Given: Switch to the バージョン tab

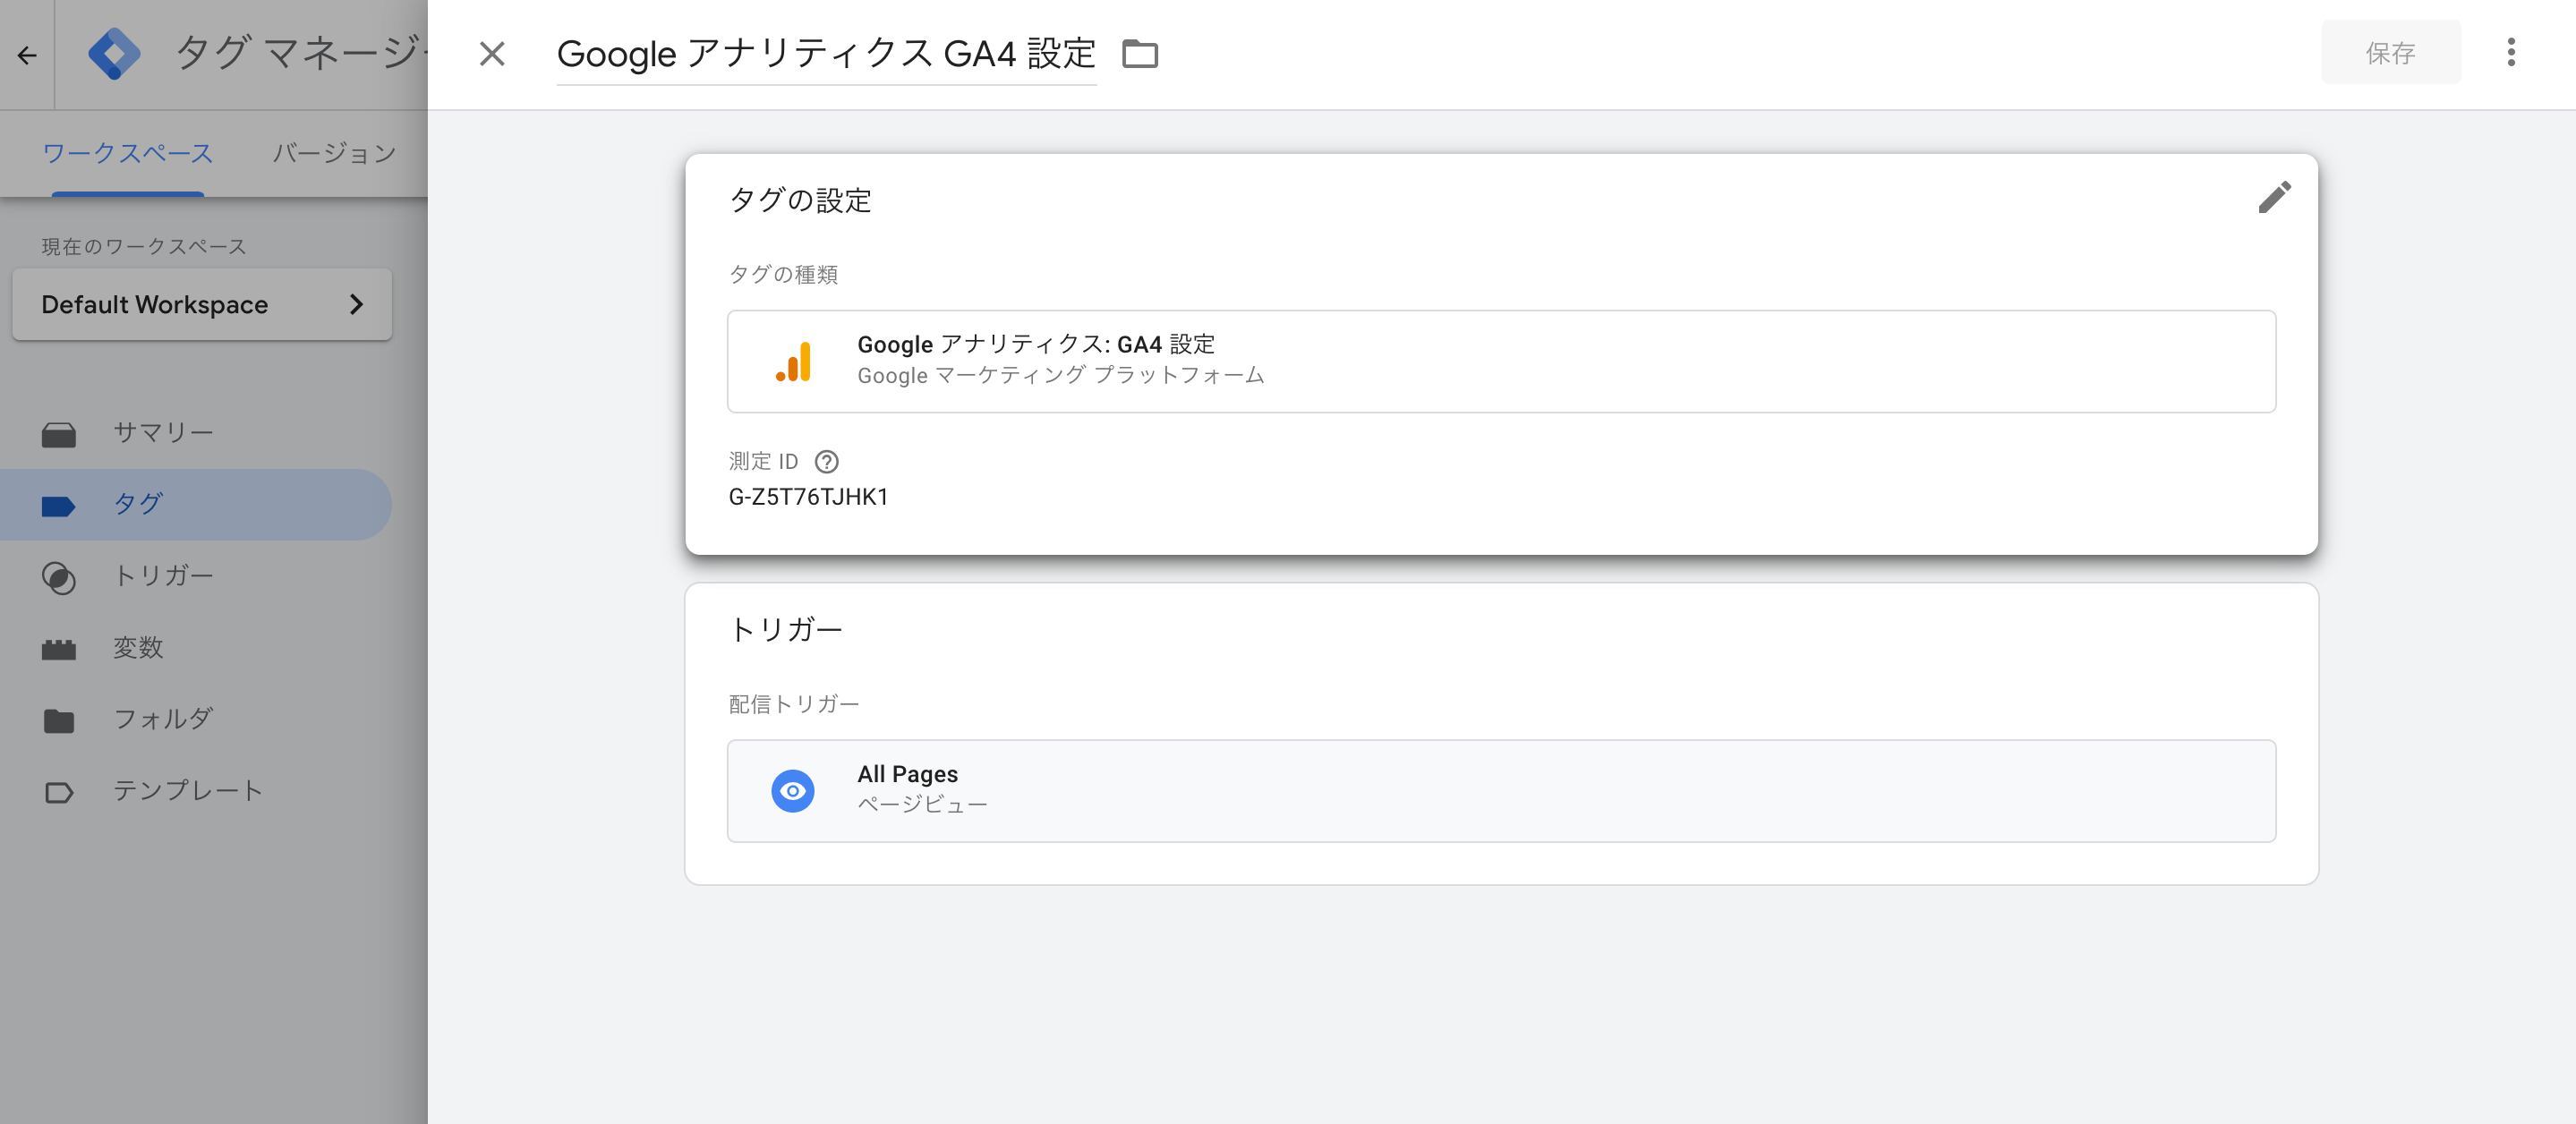Looking at the screenshot, I should tap(334, 153).
